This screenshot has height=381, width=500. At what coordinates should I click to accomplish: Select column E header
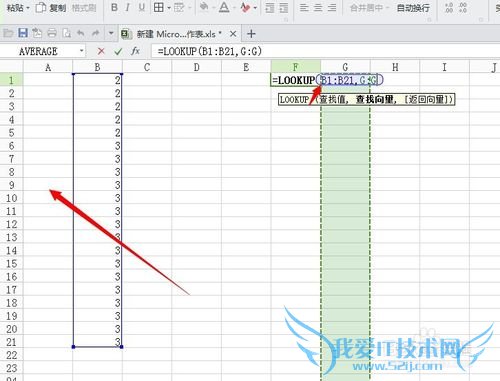pos(246,67)
